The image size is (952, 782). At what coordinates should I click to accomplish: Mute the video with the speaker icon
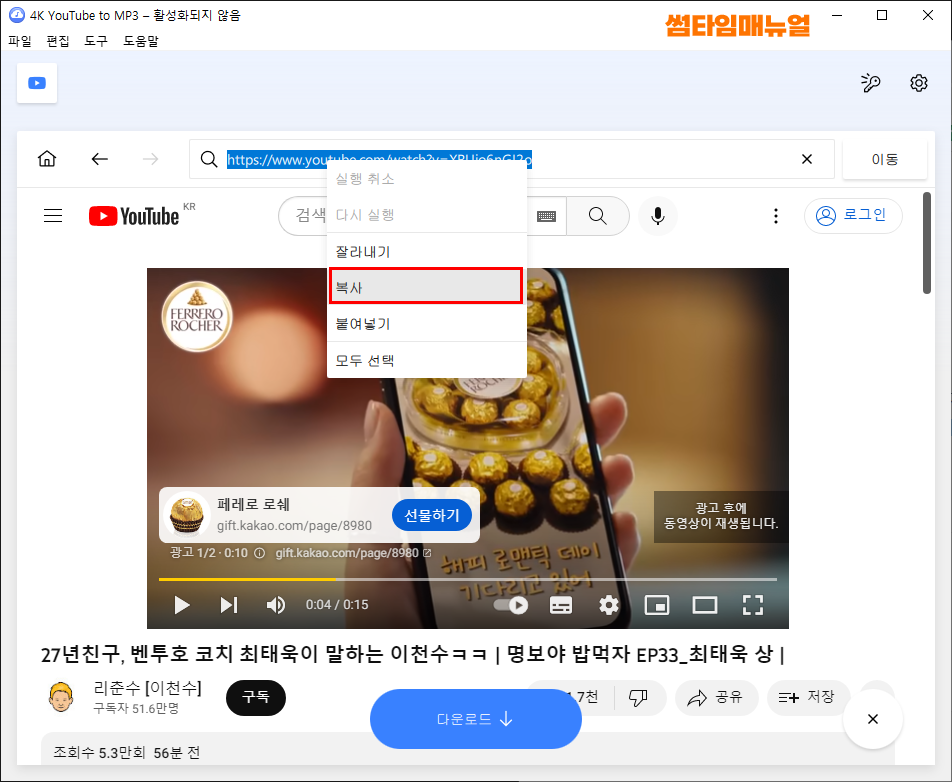tap(276, 605)
